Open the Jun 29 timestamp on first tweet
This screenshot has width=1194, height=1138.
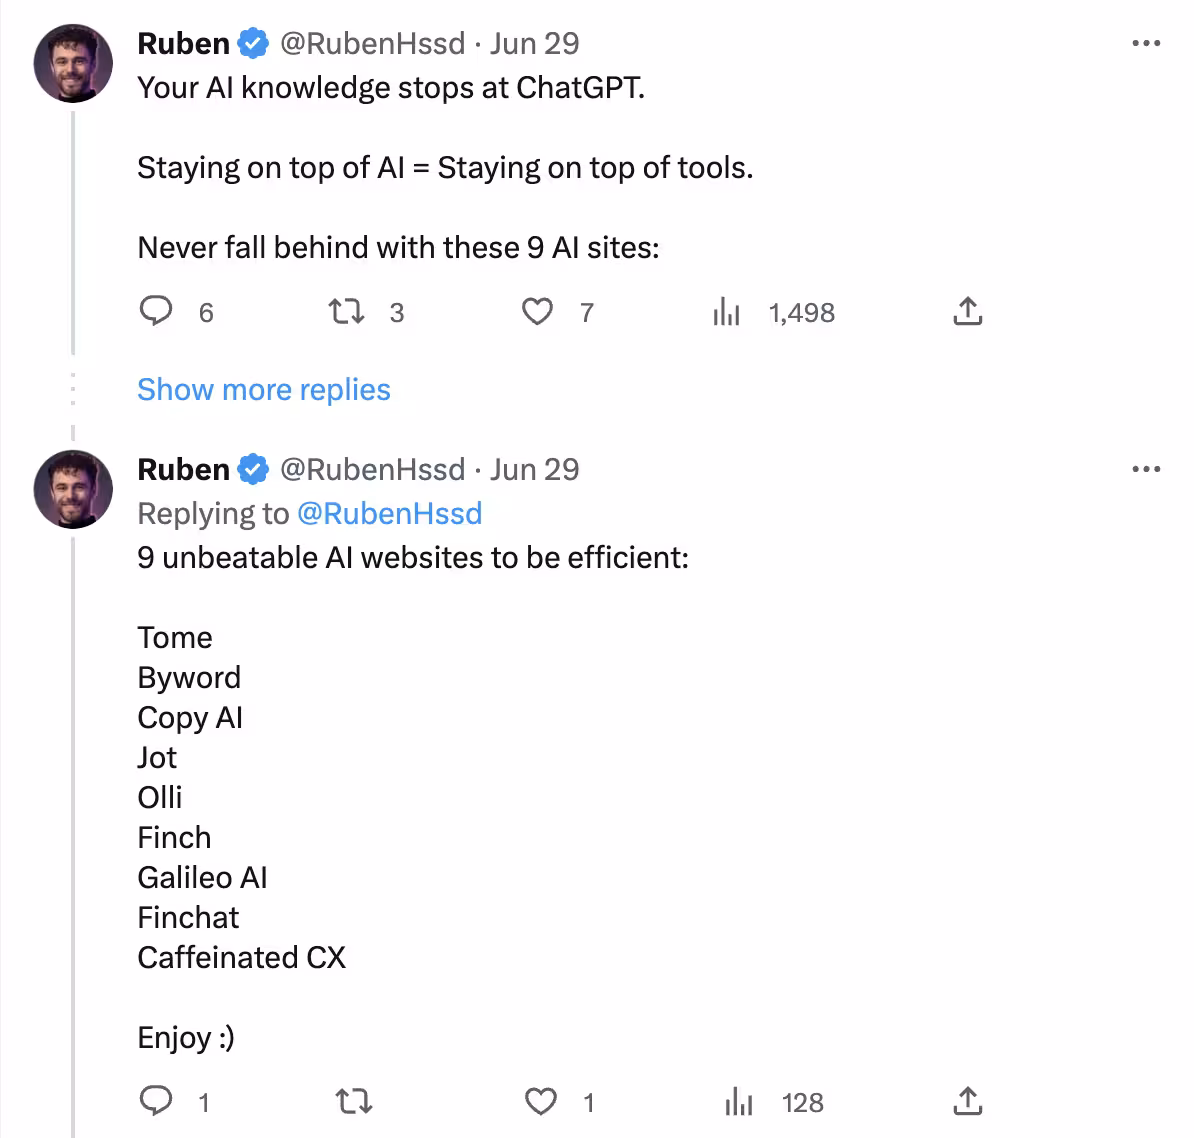535,43
